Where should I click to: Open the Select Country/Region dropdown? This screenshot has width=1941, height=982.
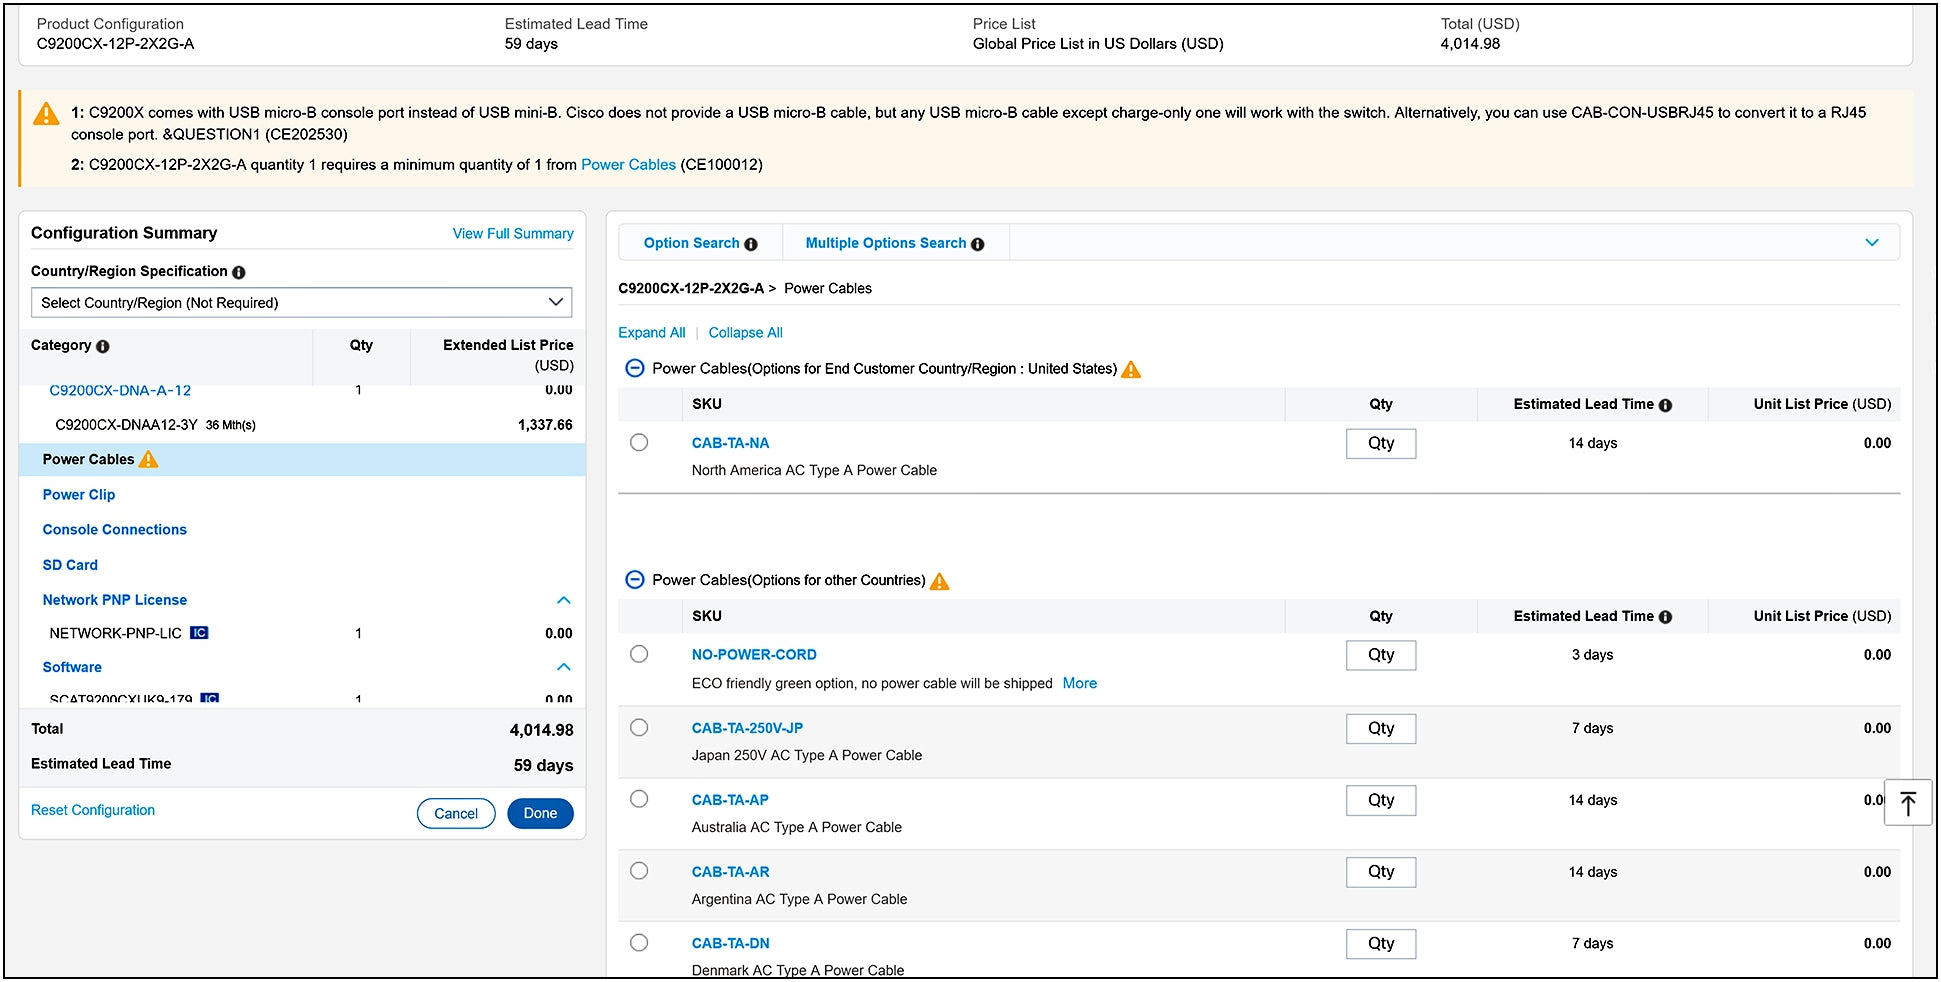pos(301,302)
